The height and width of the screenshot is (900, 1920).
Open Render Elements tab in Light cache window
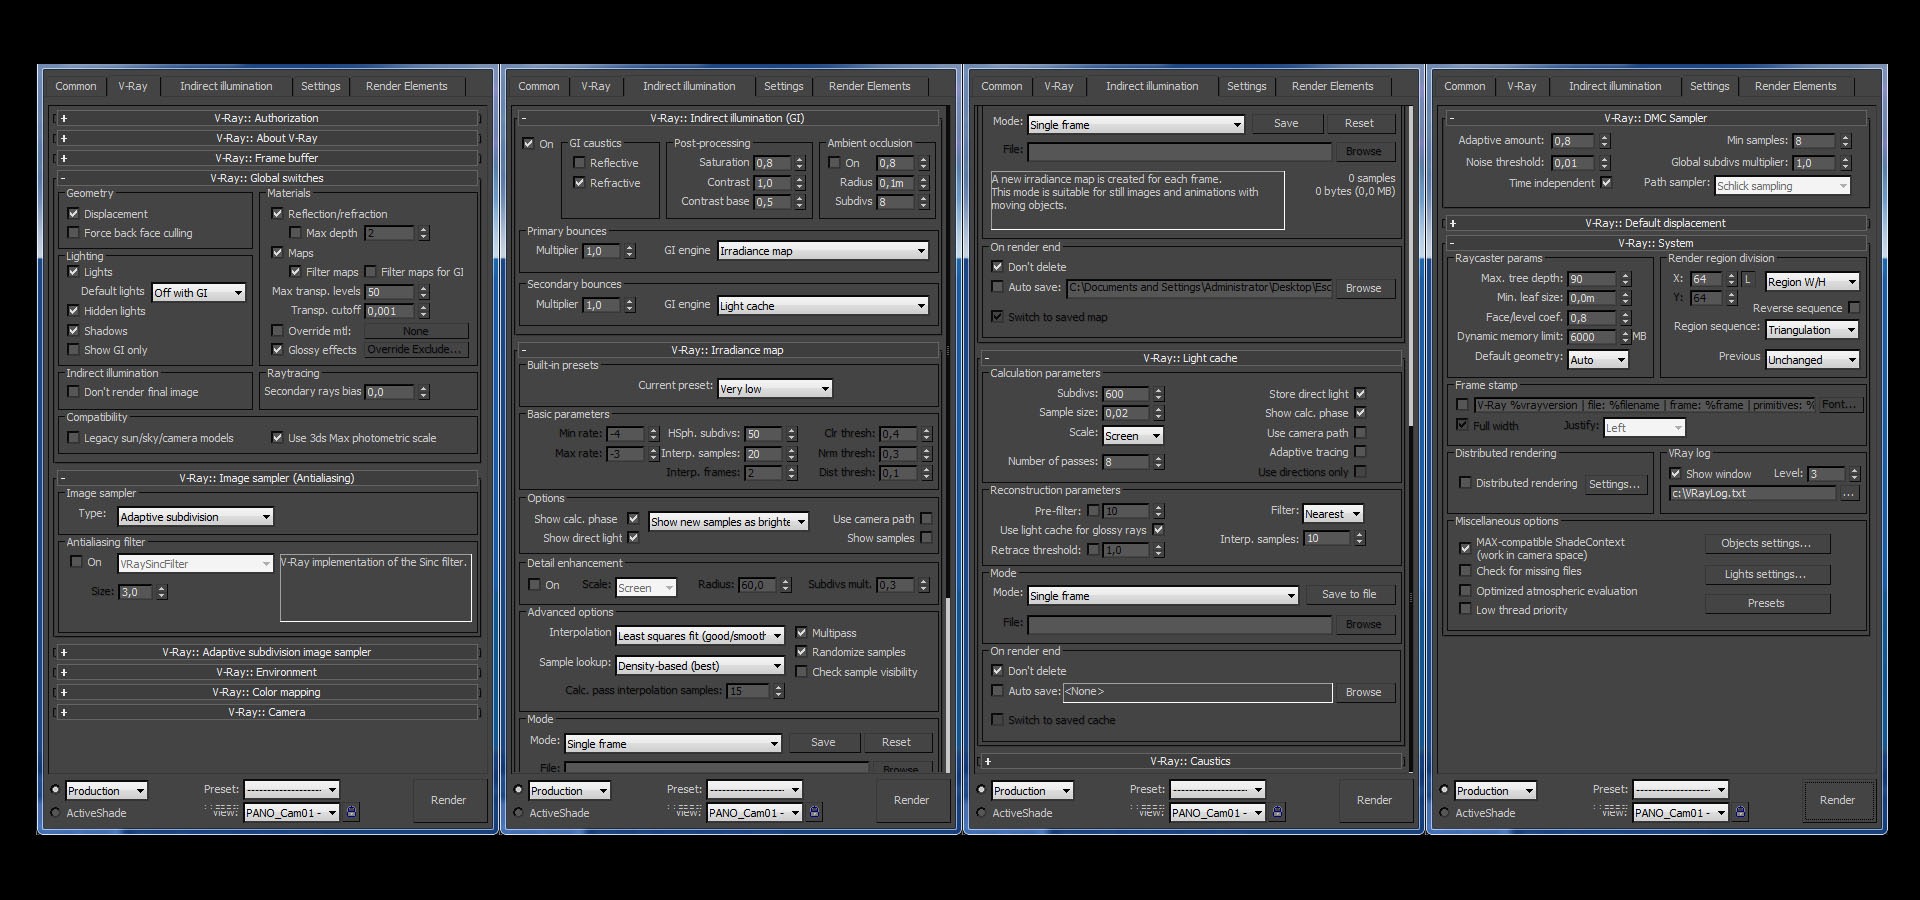tap(1333, 86)
